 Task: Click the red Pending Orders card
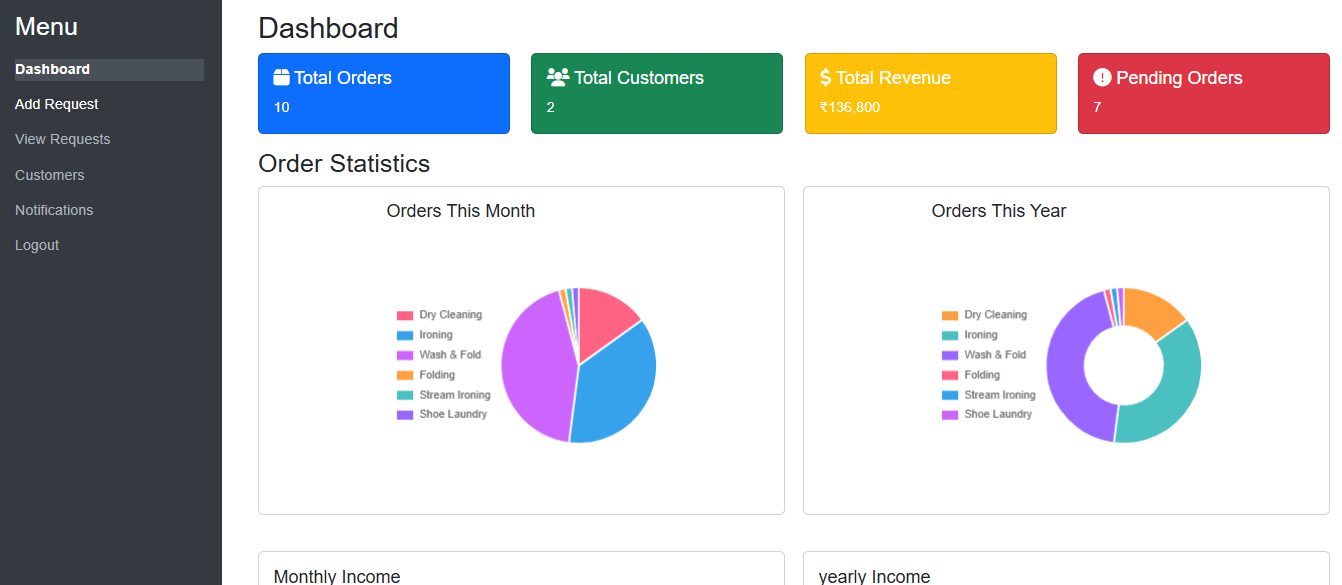(x=1204, y=93)
